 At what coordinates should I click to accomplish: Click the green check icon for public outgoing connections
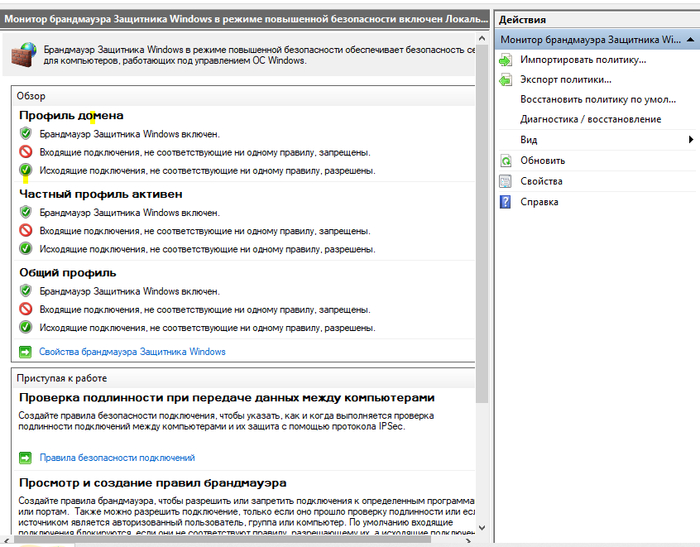click(x=26, y=327)
